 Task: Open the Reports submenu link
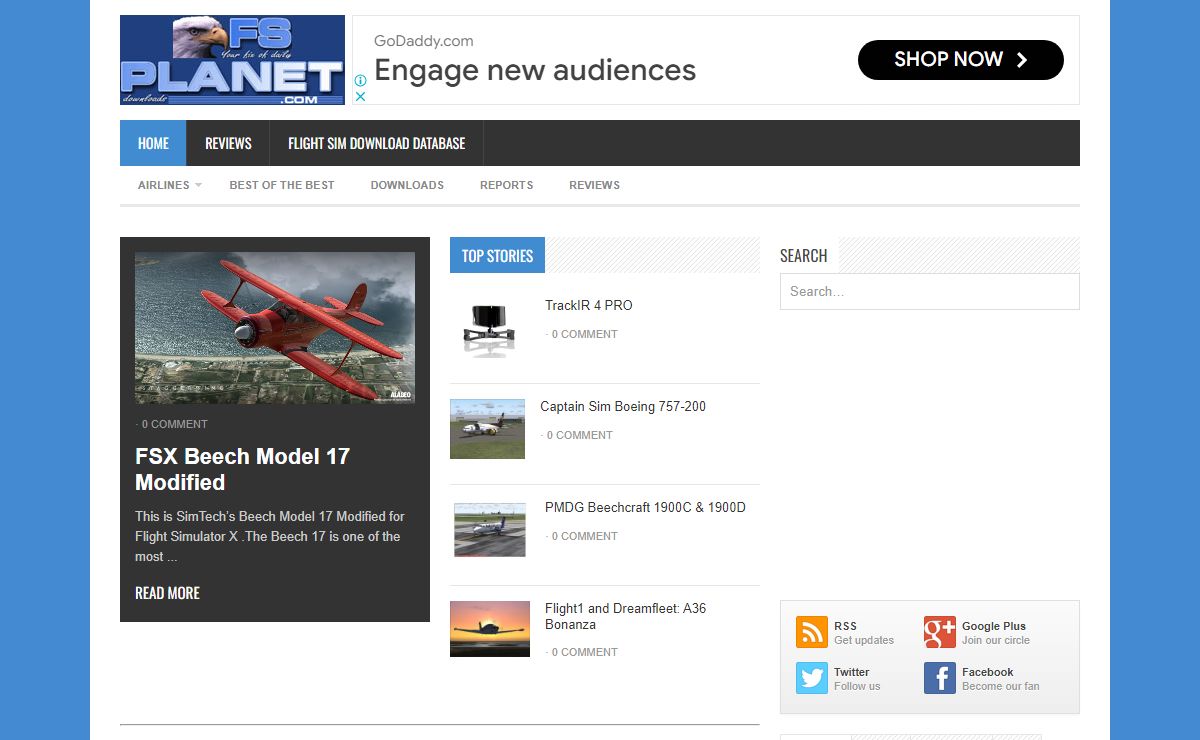[x=507, y=185]
